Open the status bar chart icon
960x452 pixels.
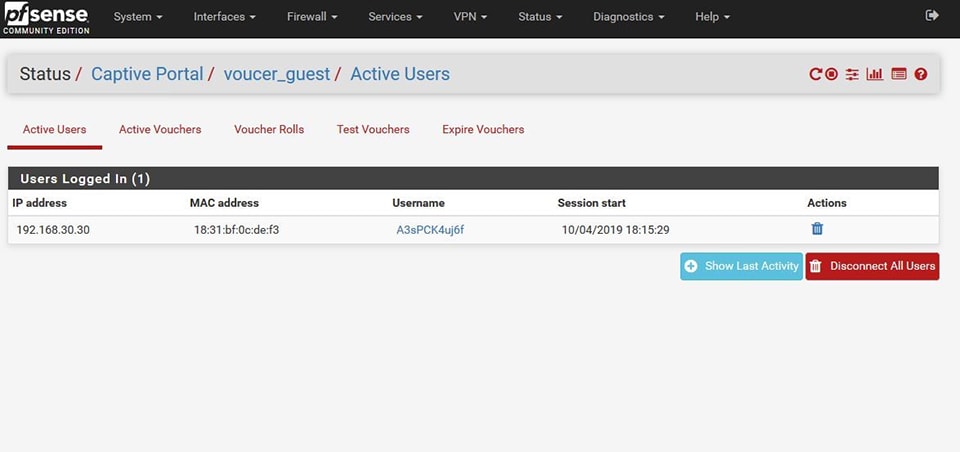[875, 74]
